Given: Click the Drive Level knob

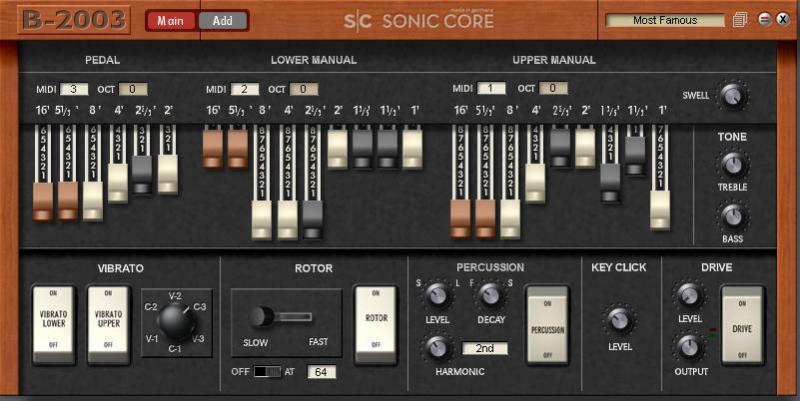Looking at the screenshot, I should pyautogui.click(x=689, y=295).
